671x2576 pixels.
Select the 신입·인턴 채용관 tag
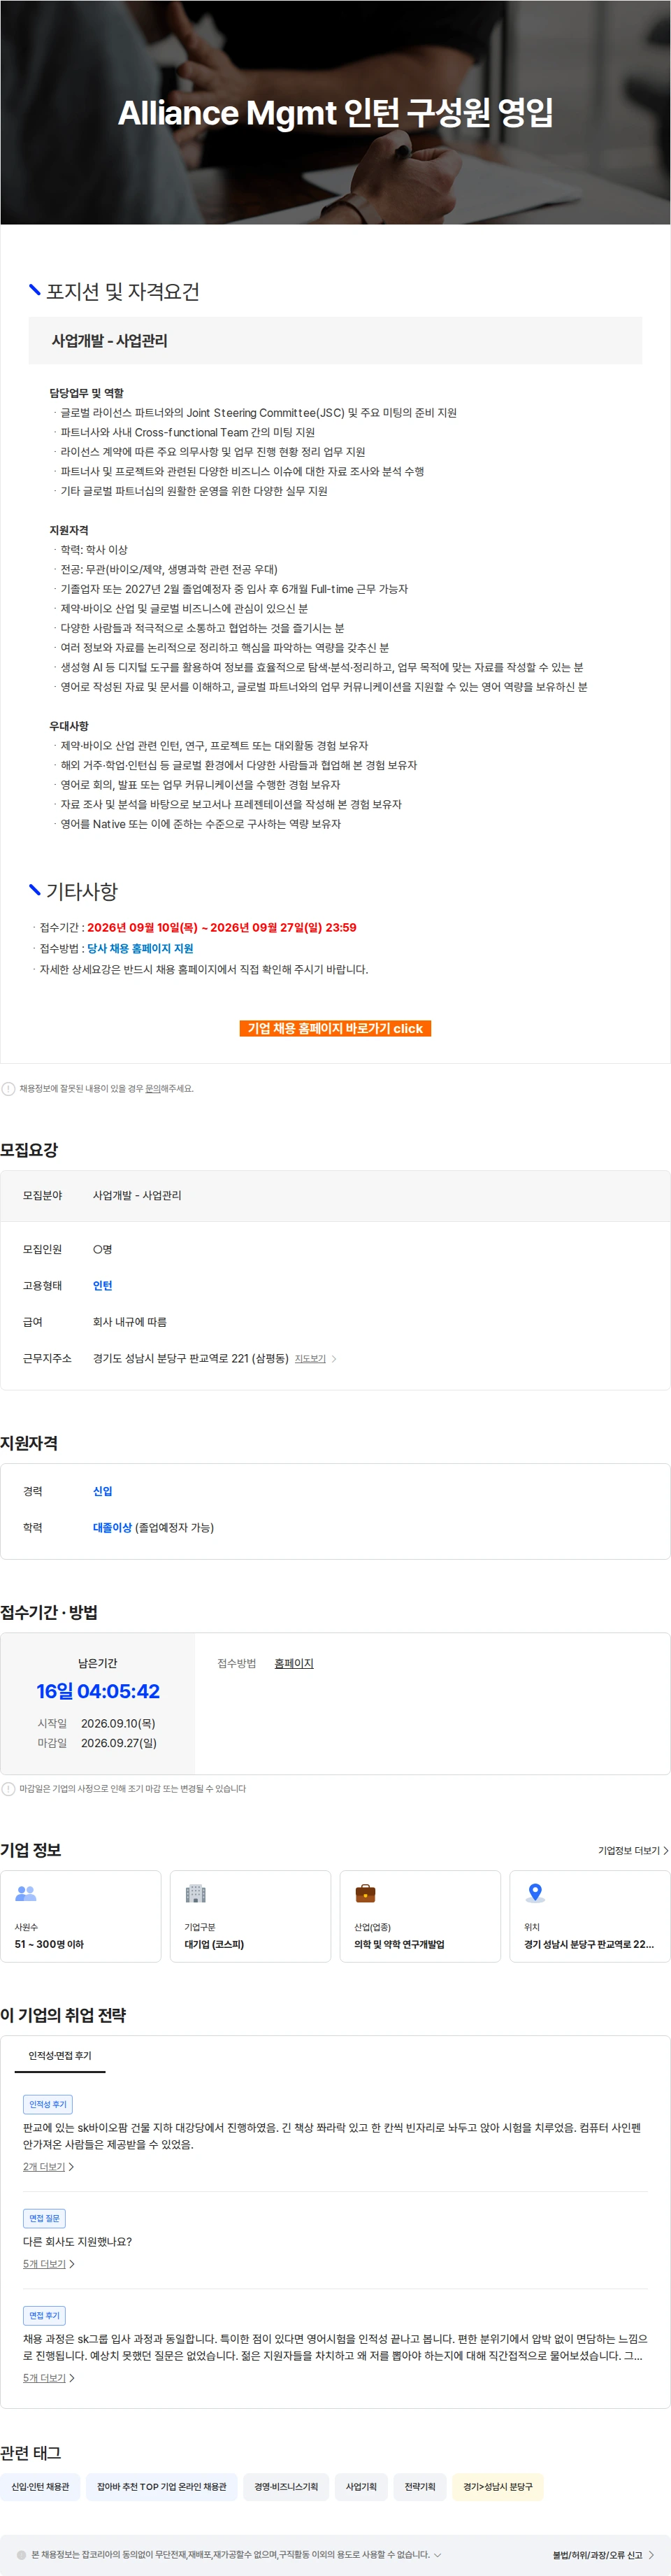(40, 2486)
